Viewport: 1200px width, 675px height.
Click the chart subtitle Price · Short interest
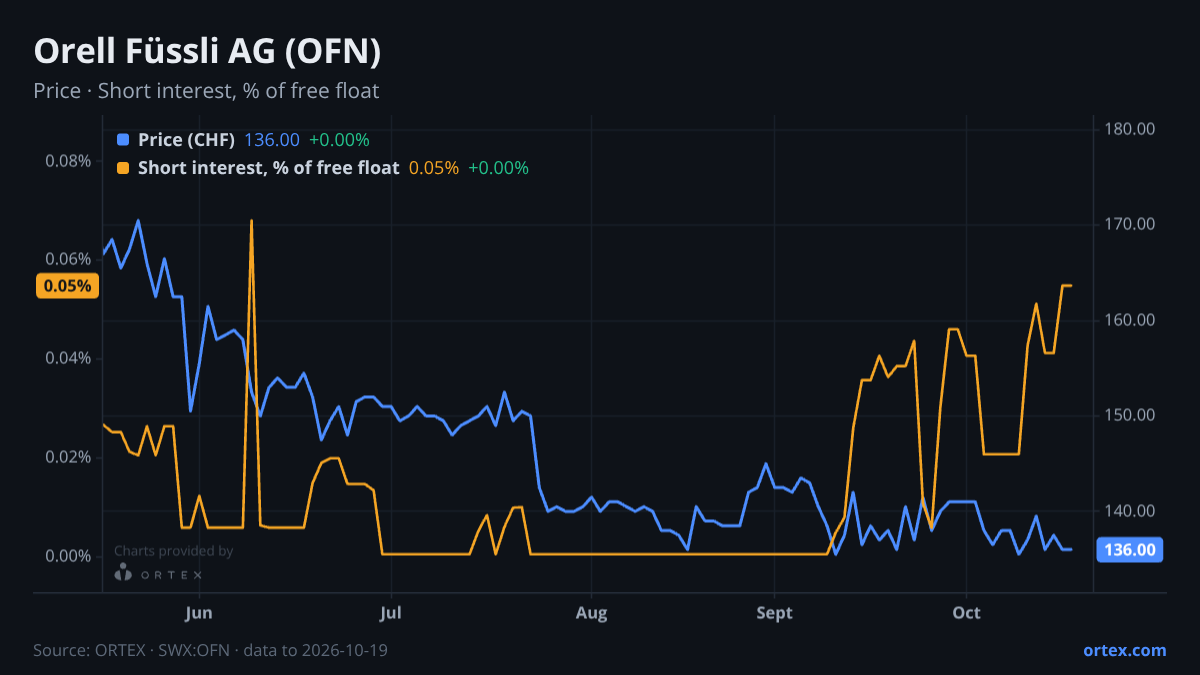[206, 91]
